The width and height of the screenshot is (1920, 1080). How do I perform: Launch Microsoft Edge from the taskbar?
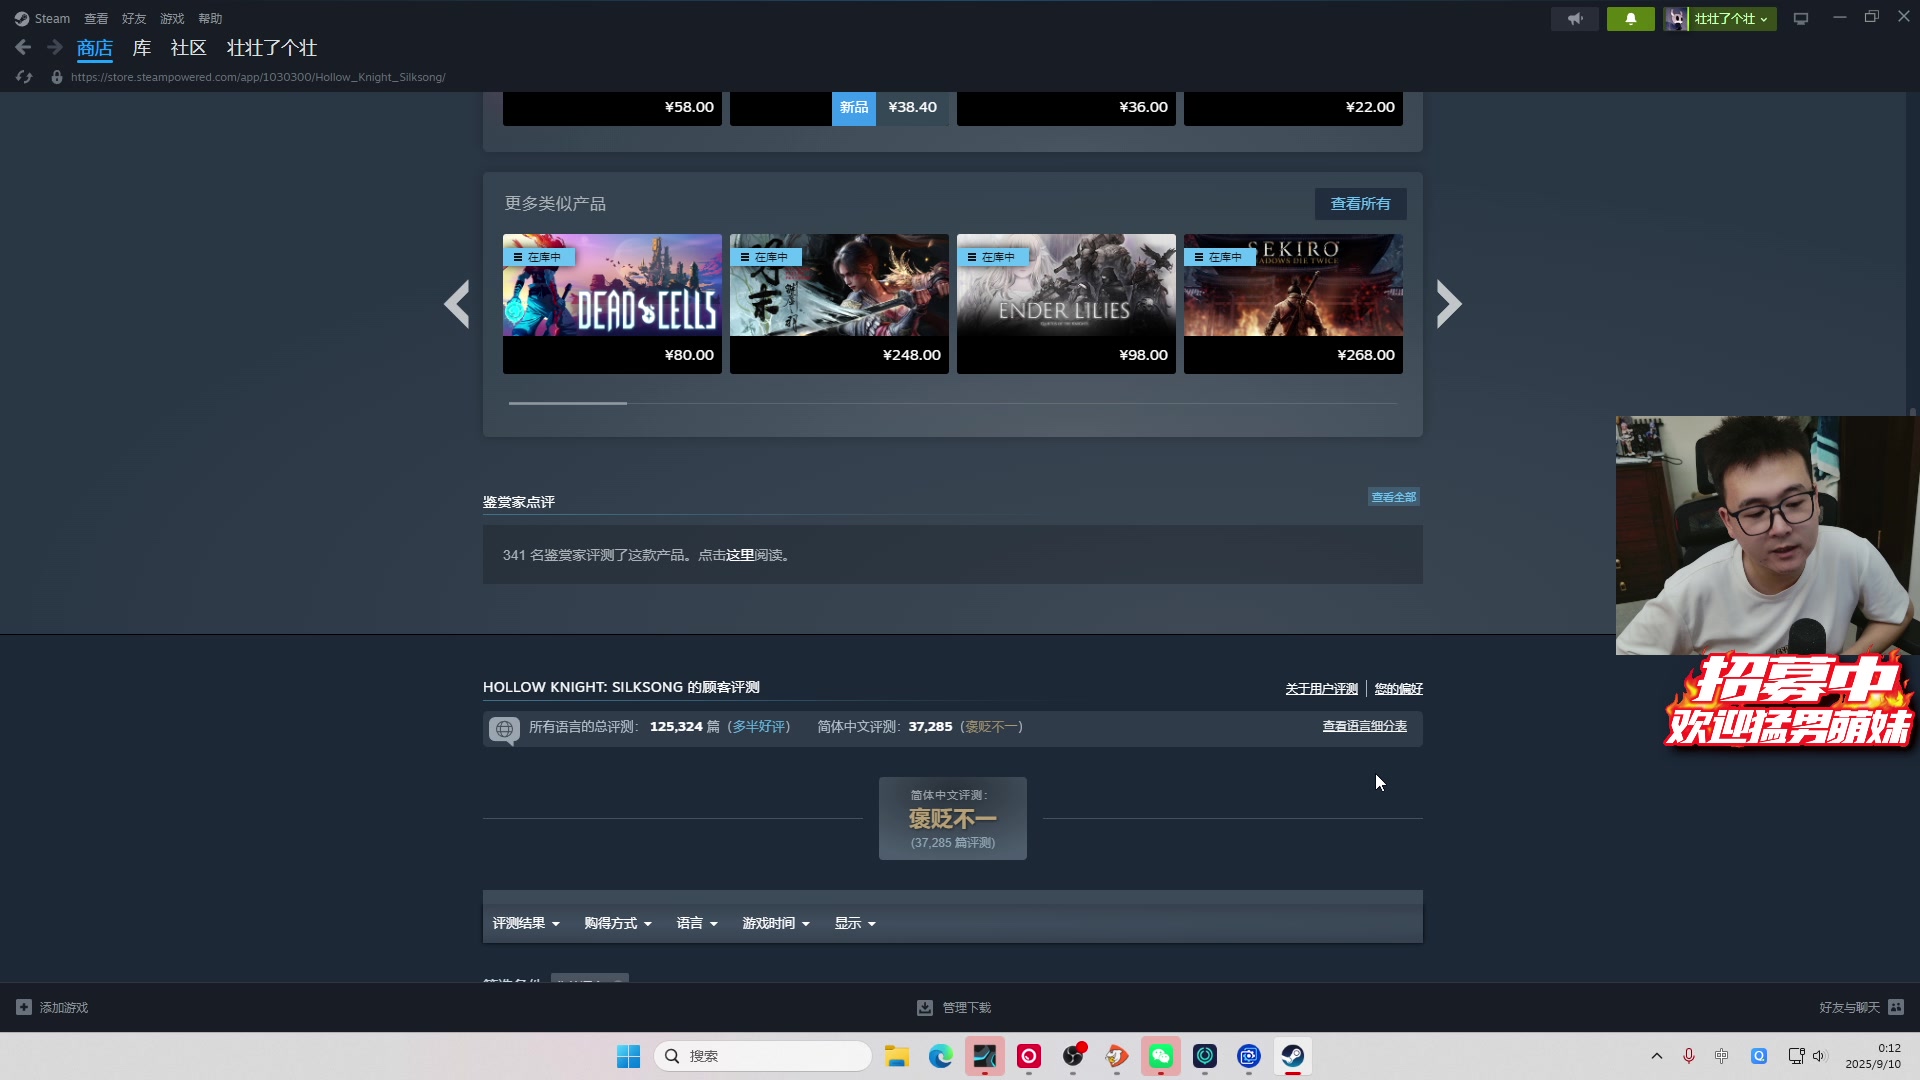click(940, 1056)
